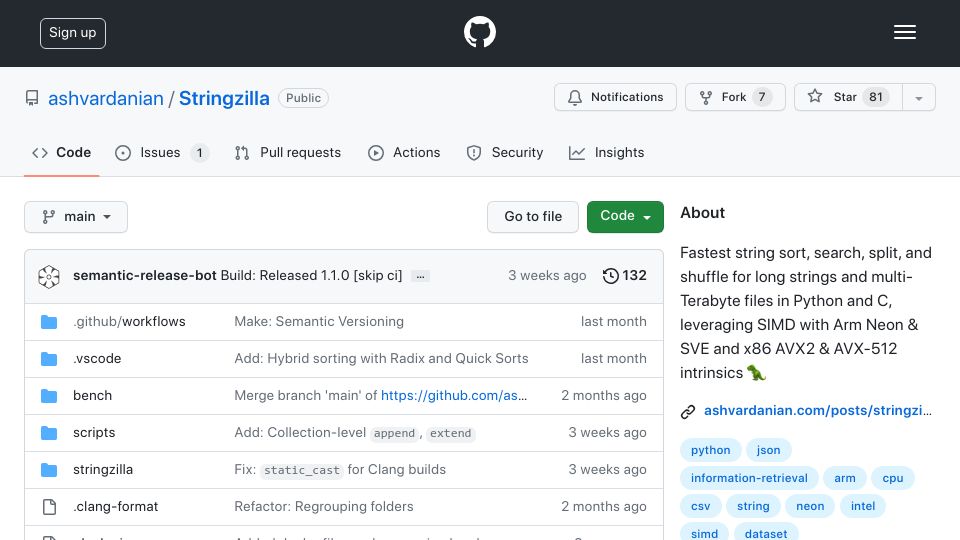This screenshot has height=540, width=960.
Task: Open the bench folder name
Action: 92,396
